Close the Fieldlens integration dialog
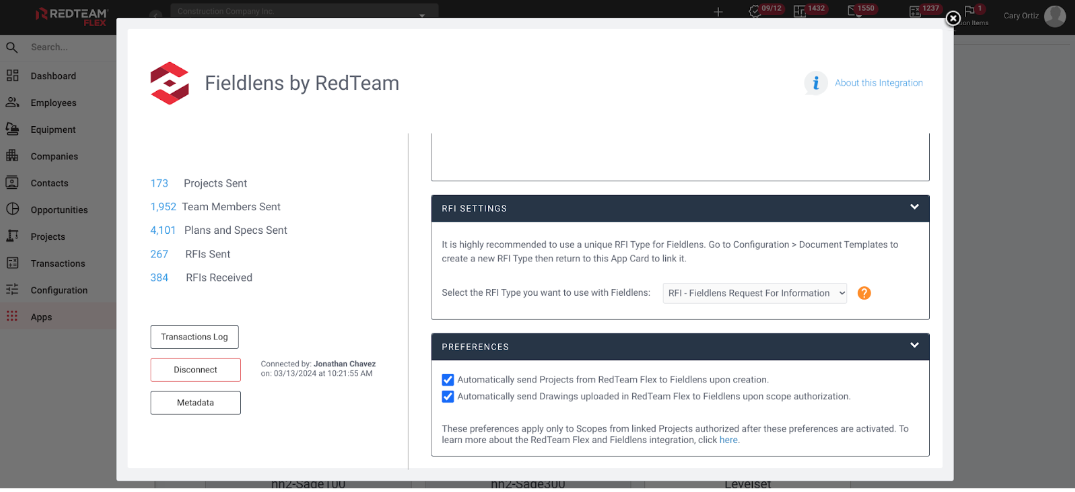This screenshot has height=492, width=1075. (x=952, y=19)
